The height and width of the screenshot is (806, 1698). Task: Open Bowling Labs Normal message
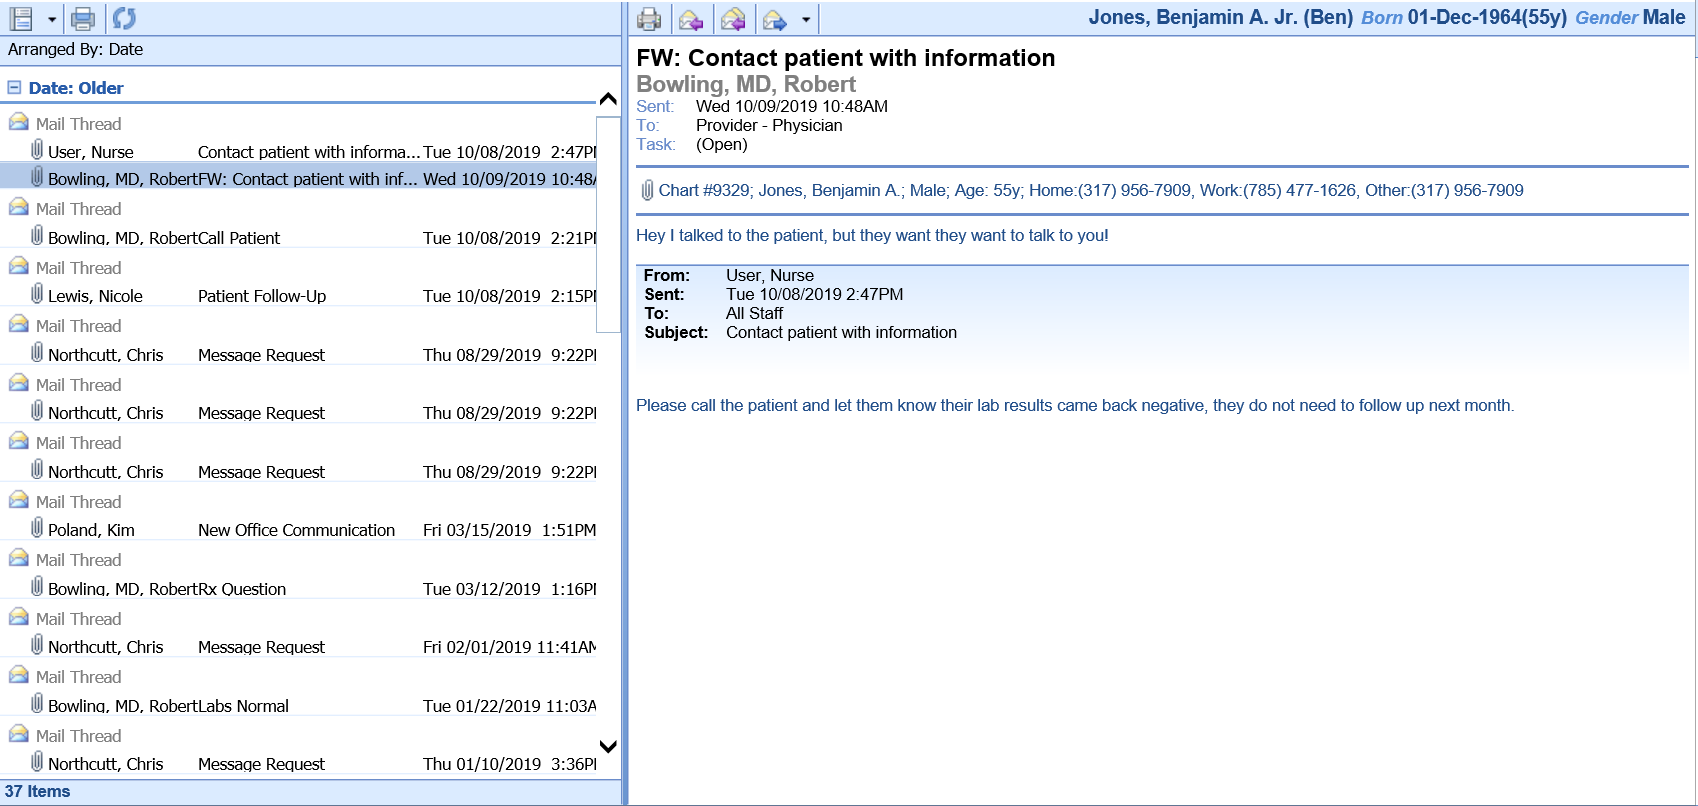[300, 706]
